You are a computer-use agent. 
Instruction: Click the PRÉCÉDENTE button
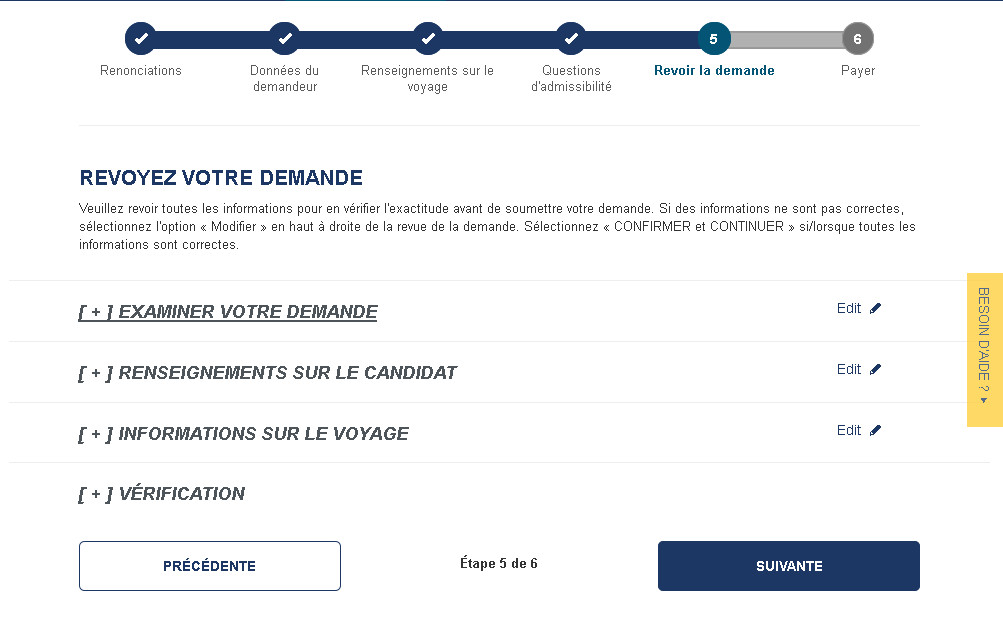[x=209, y=565]
